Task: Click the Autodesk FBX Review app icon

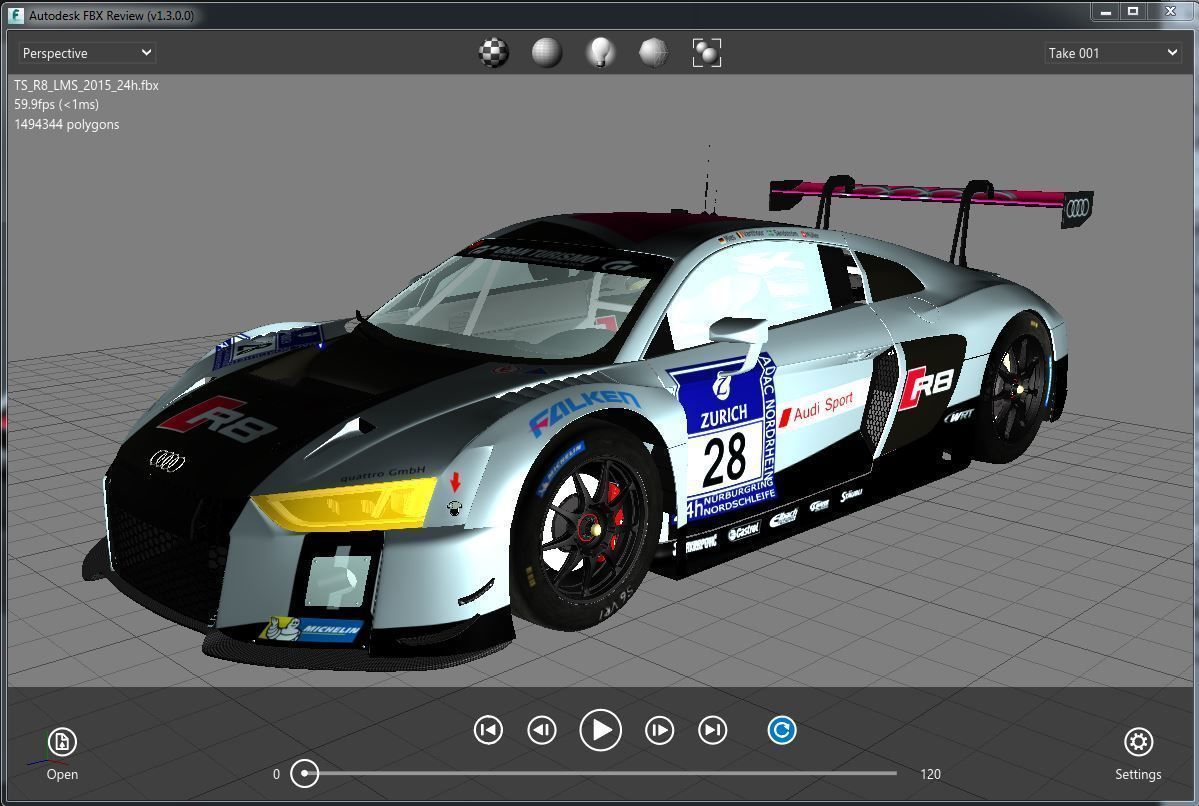Action: [x=15, y=15]
